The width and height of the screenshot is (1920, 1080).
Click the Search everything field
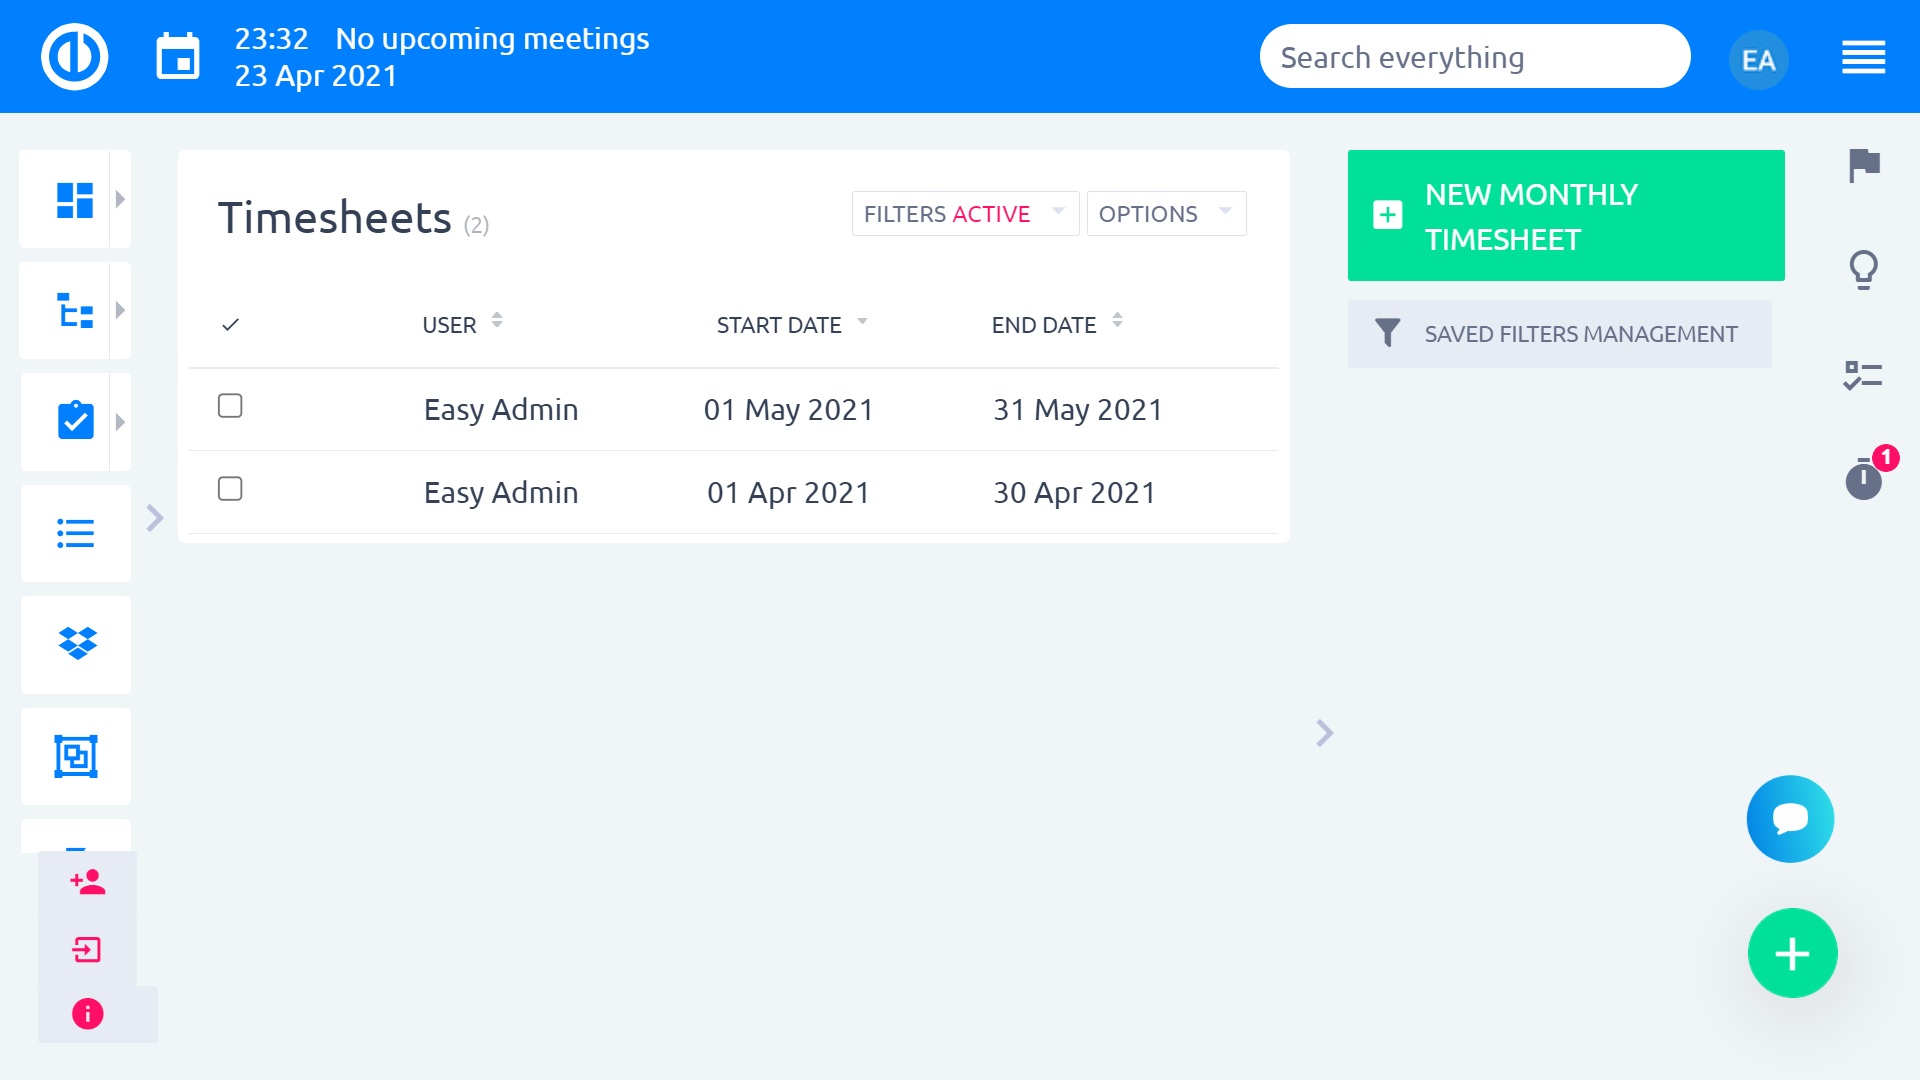(x=1474, y=57)
